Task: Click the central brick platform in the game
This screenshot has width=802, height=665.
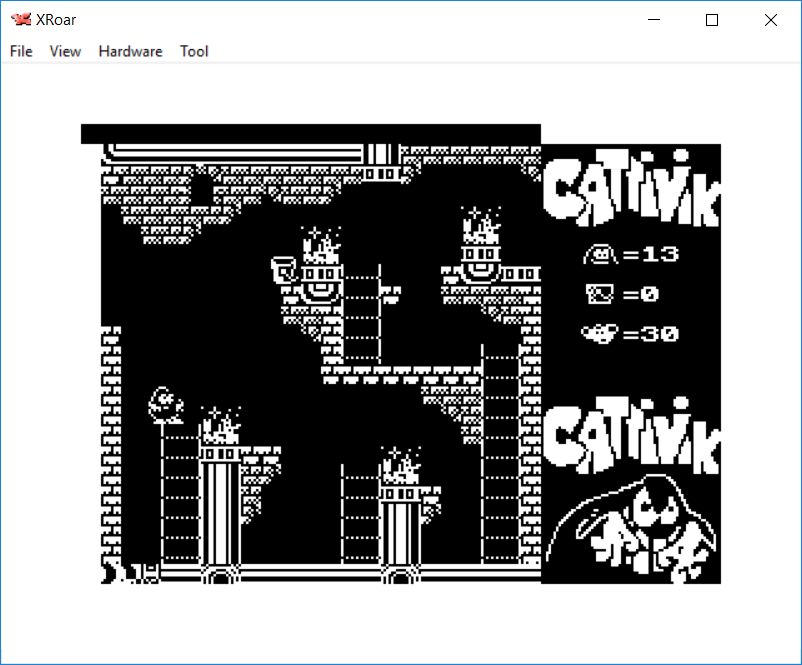Action: coord(400,375)
